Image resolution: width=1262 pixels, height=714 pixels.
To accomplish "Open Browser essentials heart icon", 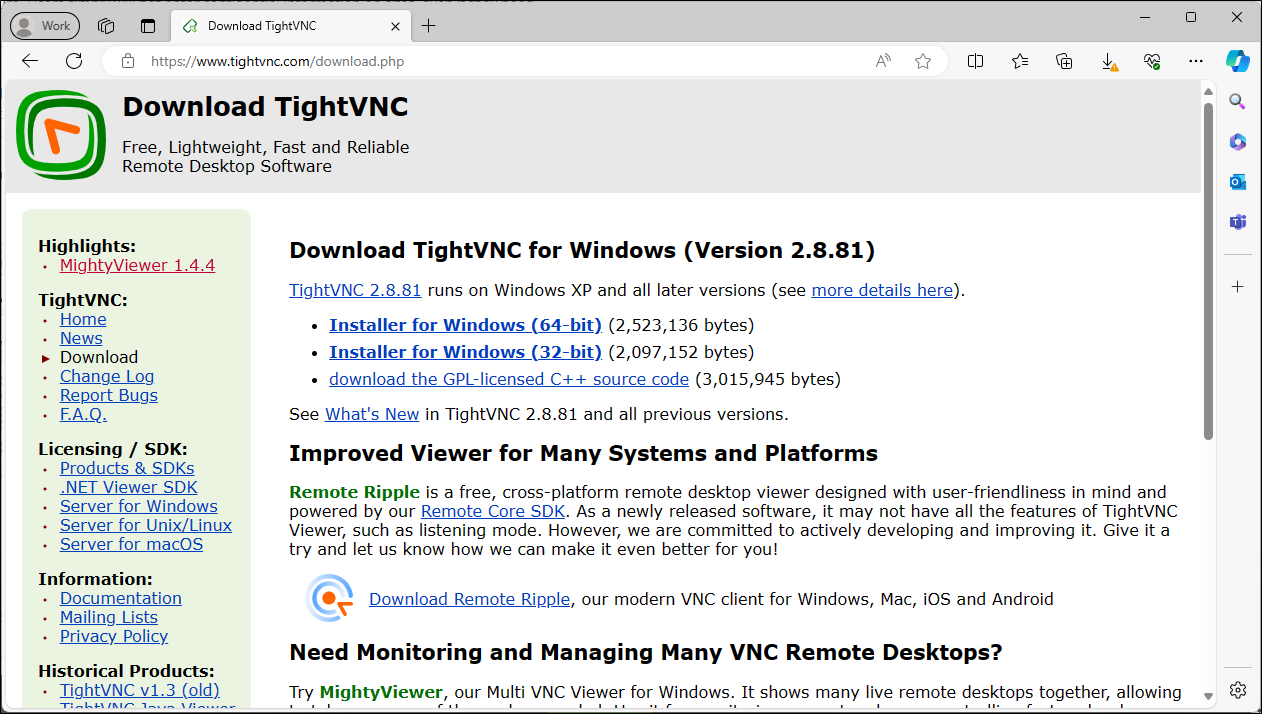I will tap(1152, 61).
